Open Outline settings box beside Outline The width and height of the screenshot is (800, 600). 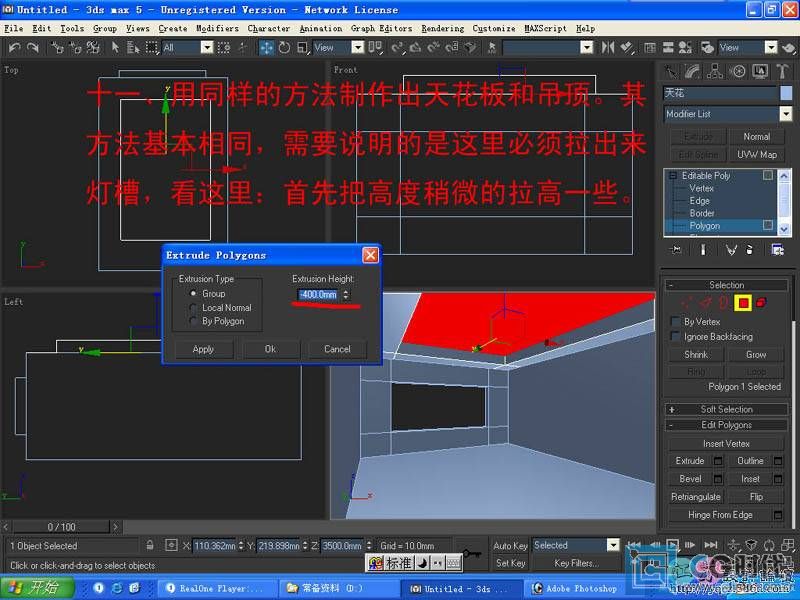click(x=778, y=461)
